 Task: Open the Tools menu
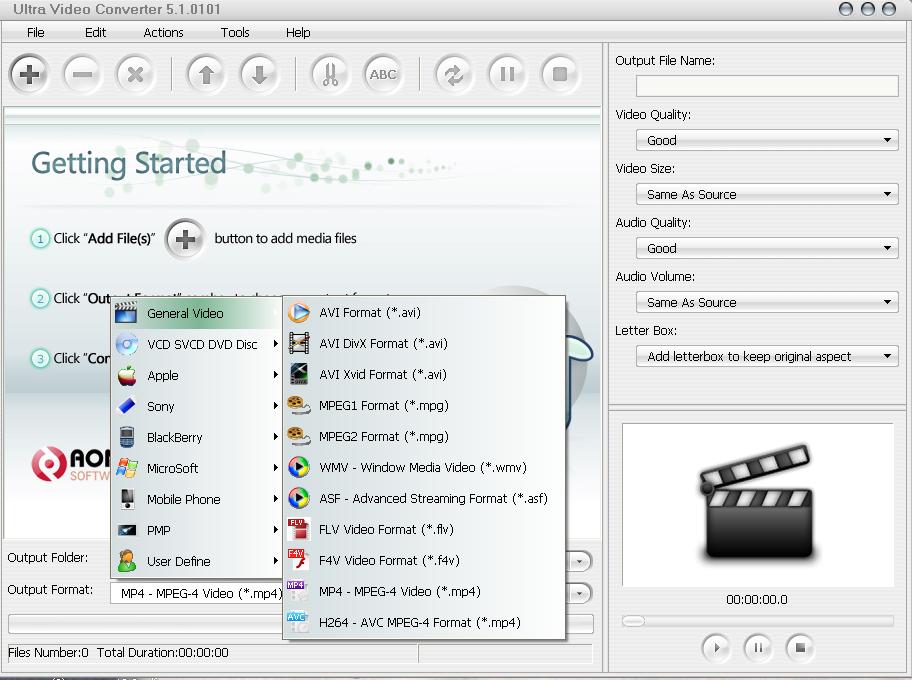point(235,33)
